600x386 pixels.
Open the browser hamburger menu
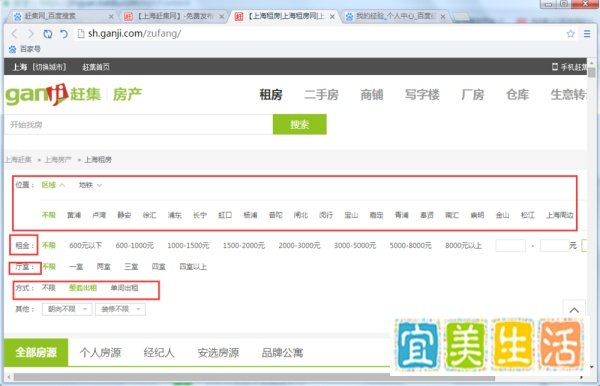tap(587, 34)
